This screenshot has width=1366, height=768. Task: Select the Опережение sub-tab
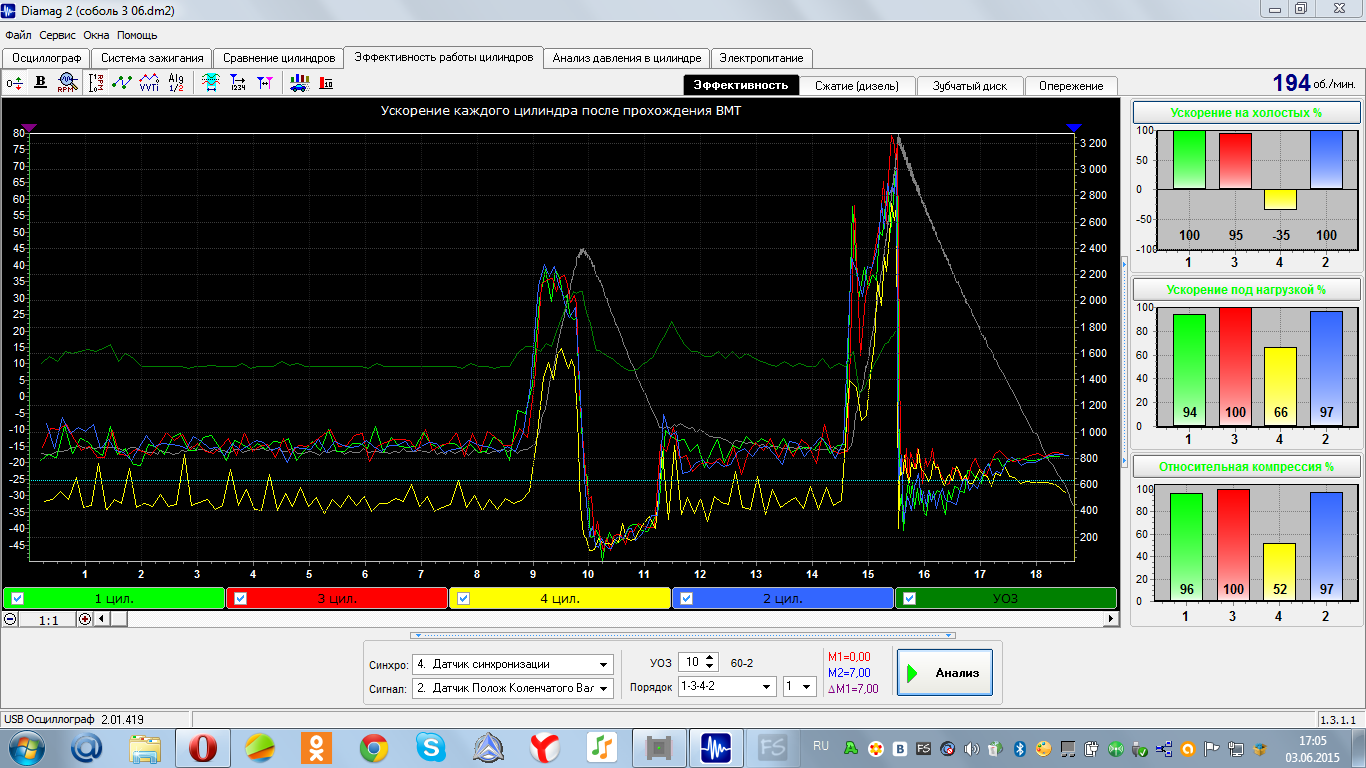(1071, 85)
